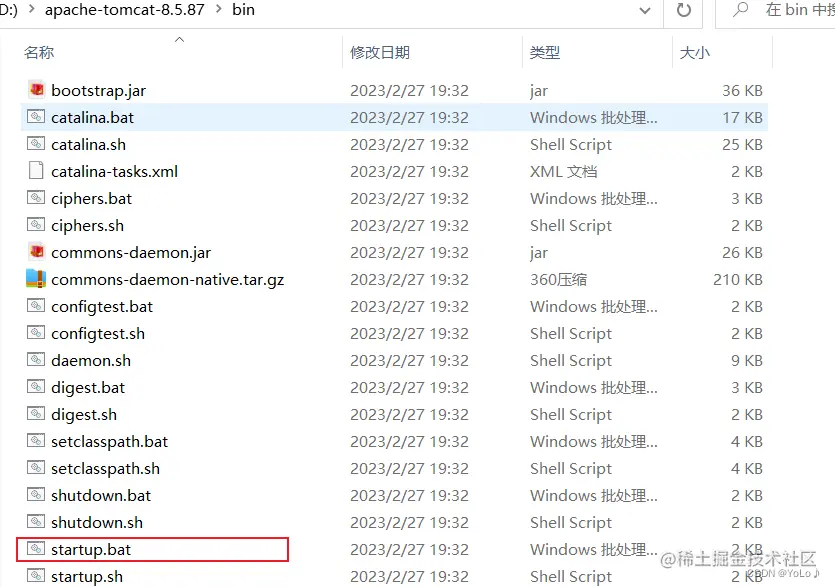Click the daemon.sh file icon
835x587 pixels.
[36, 360]
